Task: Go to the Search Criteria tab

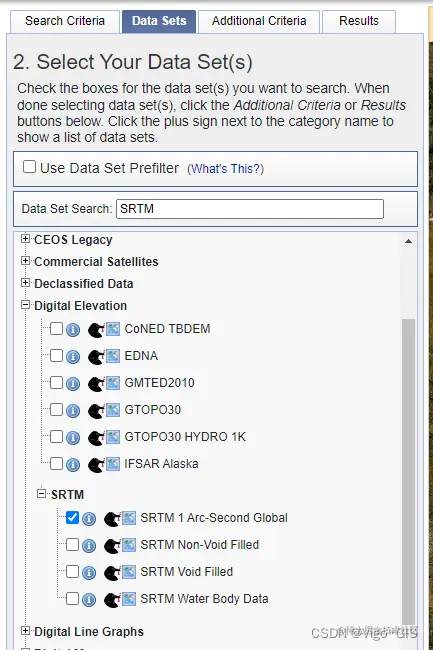Action: 65,21
